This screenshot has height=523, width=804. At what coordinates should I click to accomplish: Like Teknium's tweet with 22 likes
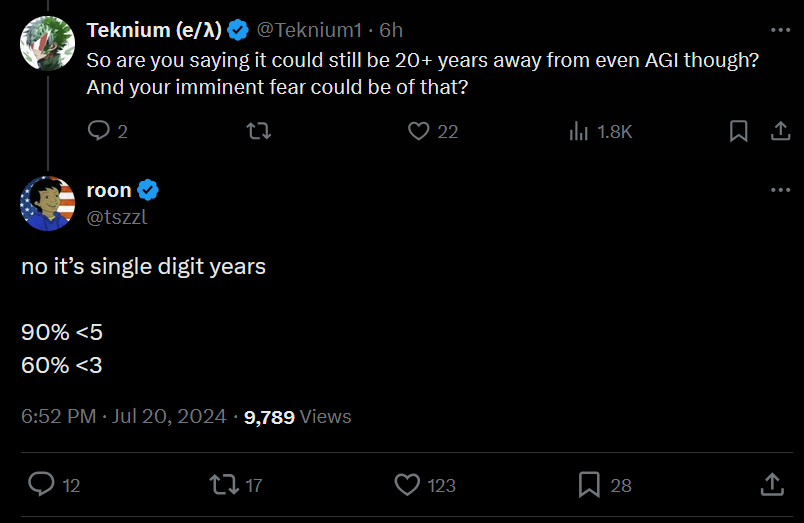pyautogui.click(x=418, y=131)
